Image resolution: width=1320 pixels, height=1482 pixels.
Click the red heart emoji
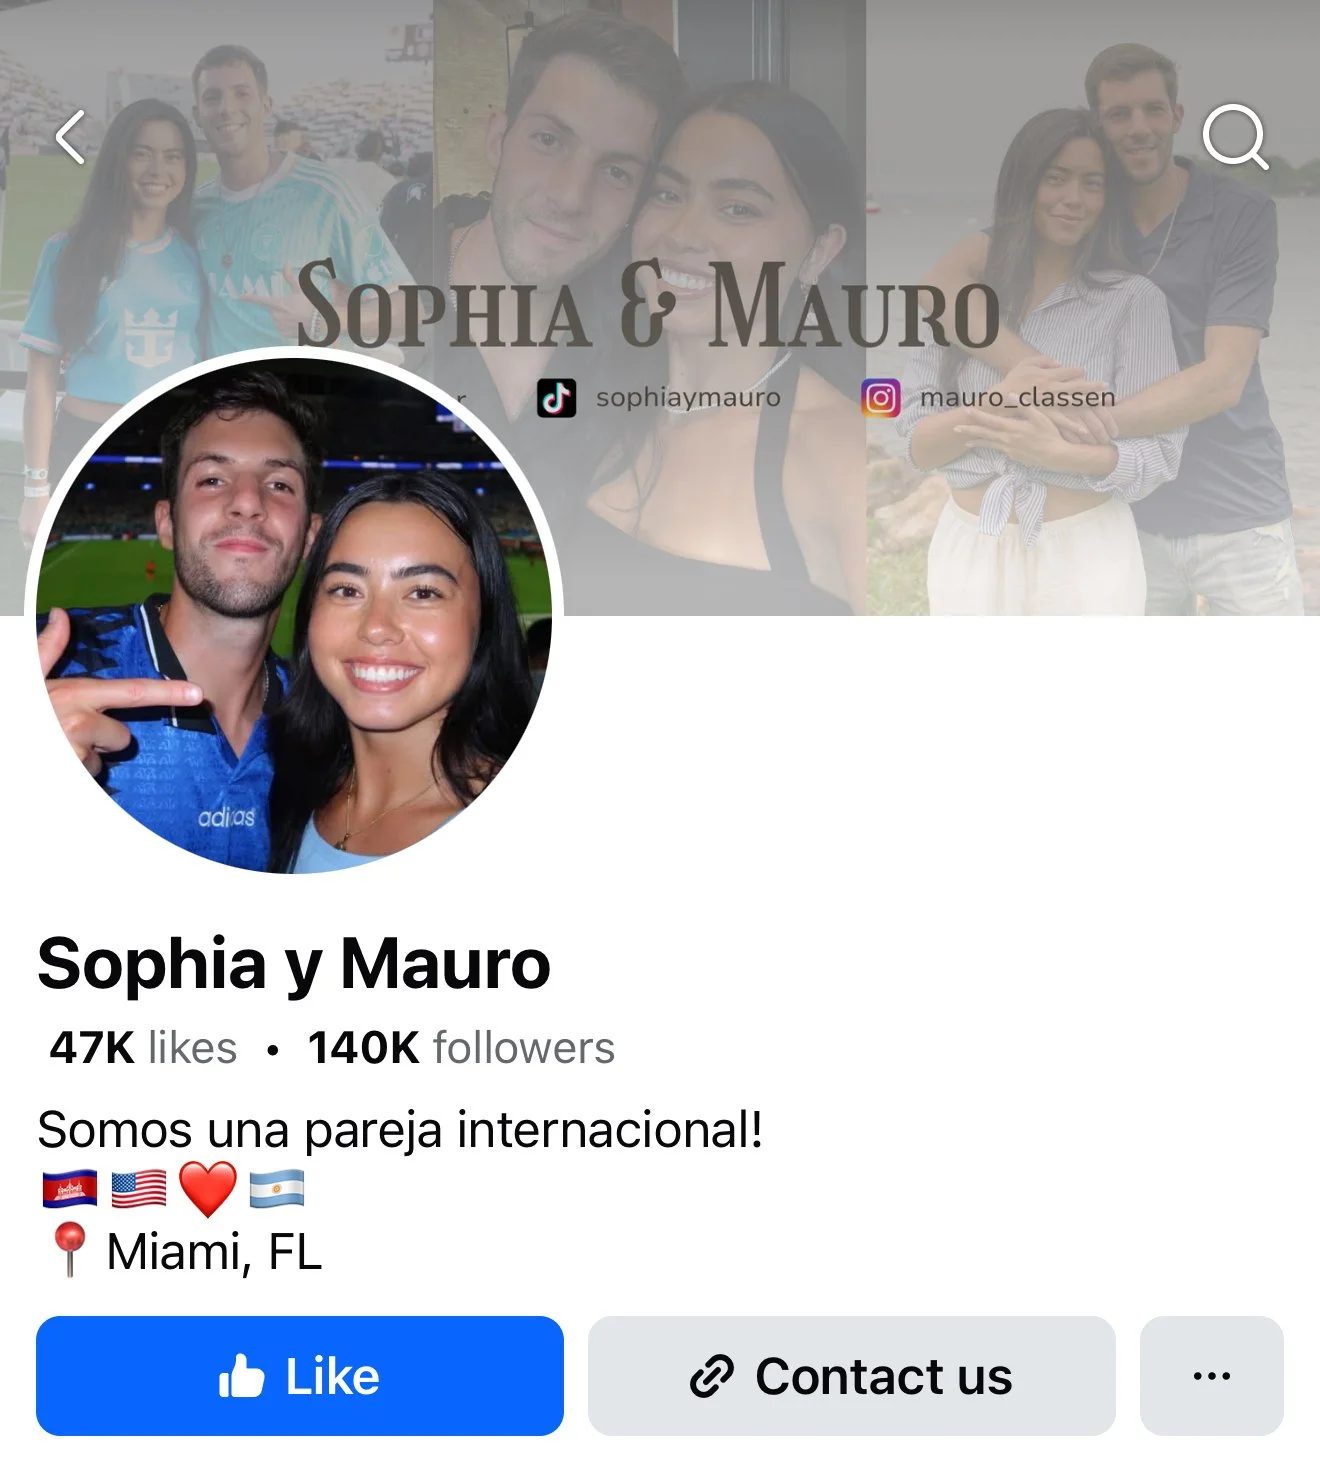pos(208,1189)
